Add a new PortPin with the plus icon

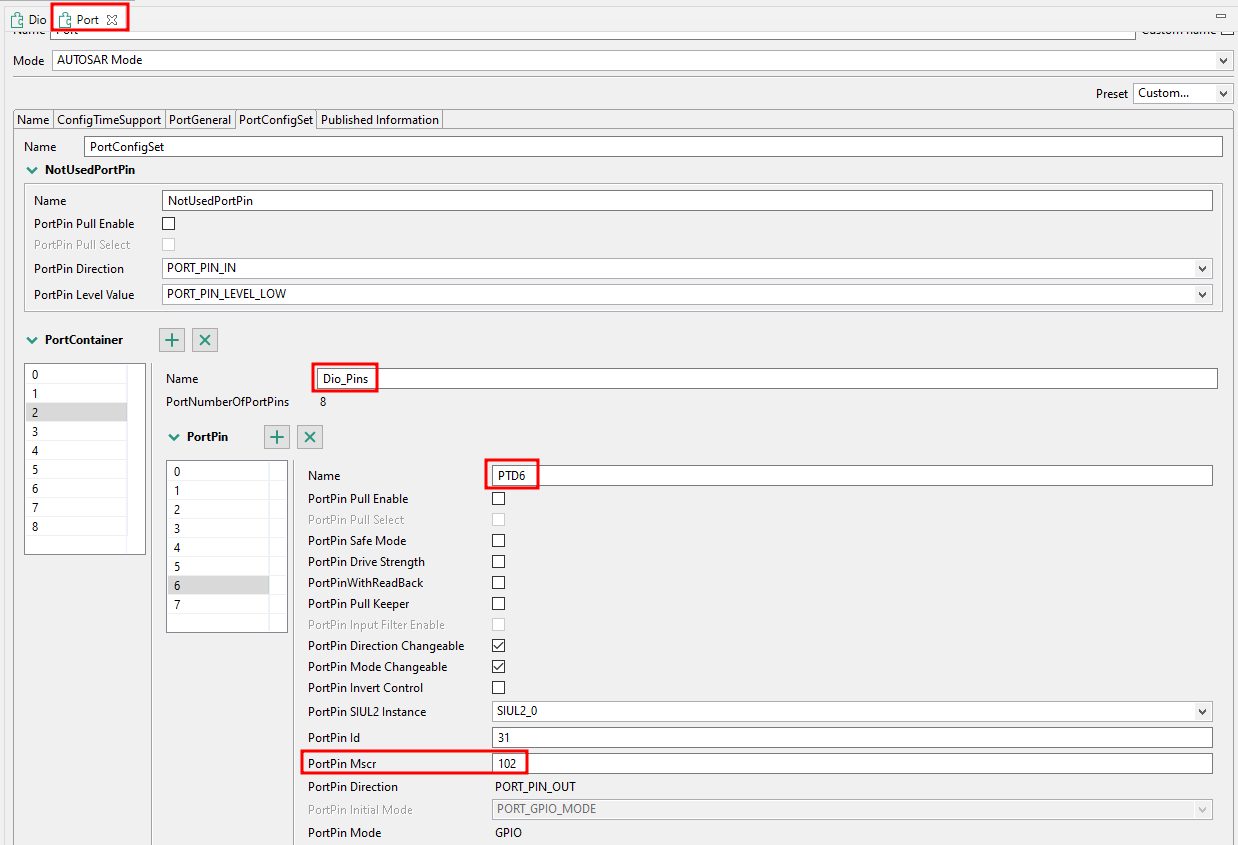click(276, 437)
